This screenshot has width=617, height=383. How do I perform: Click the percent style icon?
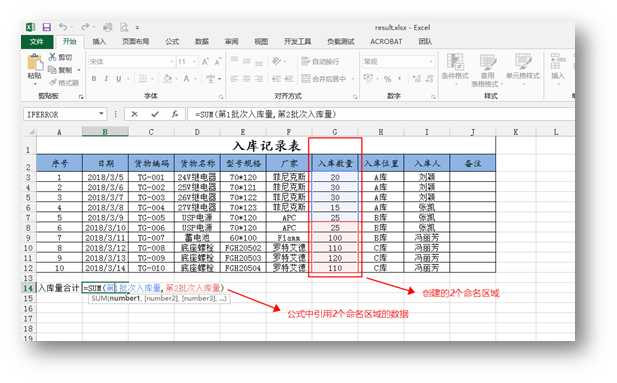pyautogui.click(x=388, y=79)
